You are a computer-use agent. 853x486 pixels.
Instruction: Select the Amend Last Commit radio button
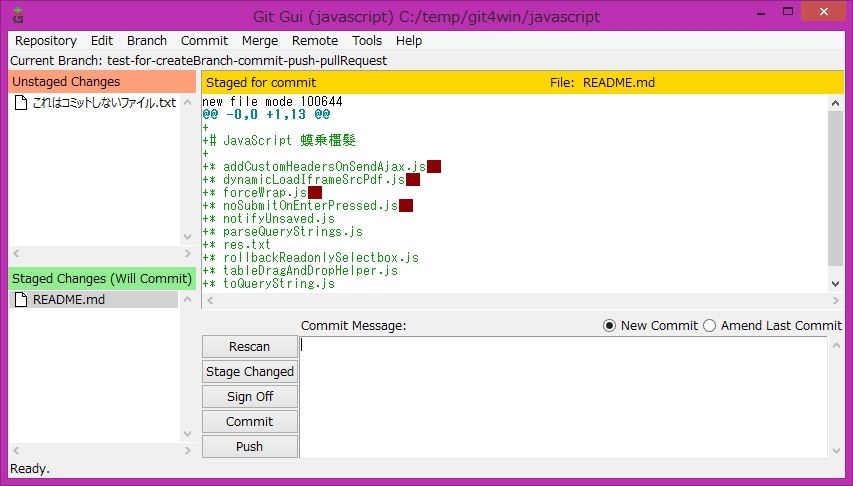point(709,325)
